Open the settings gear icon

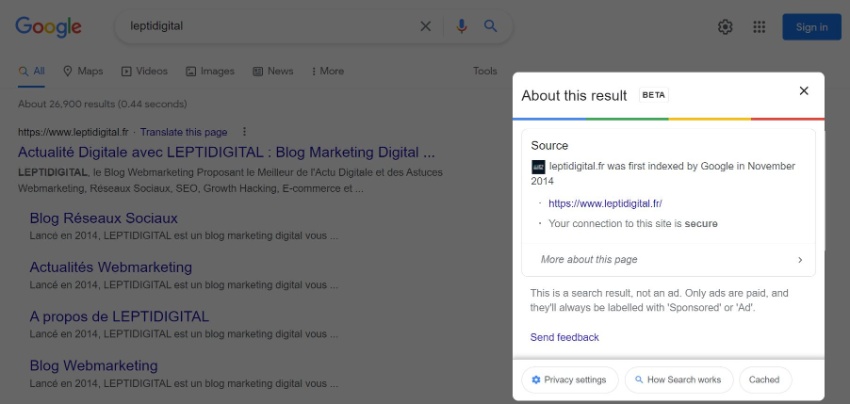tap(725, 27)
